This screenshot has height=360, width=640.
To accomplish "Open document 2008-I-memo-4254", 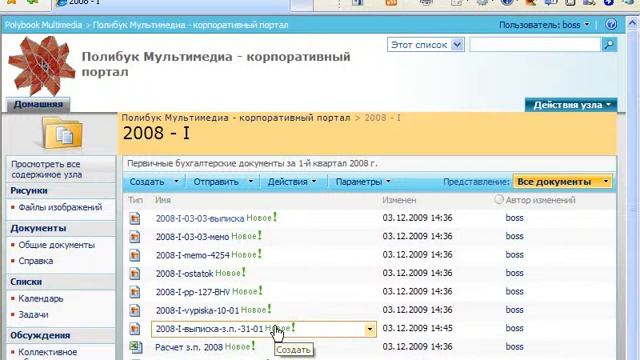I will click(193, 255).
